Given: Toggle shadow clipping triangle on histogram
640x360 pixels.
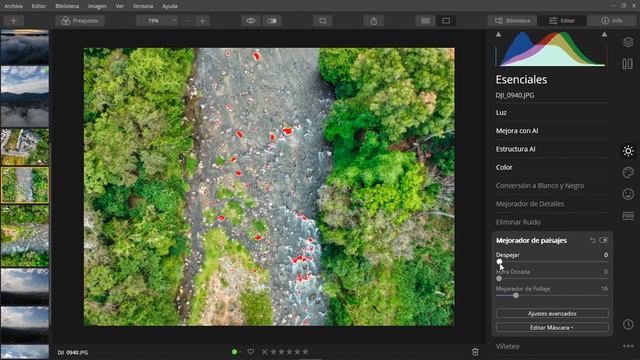Looking at the screenshot, I should click(498, 35).
